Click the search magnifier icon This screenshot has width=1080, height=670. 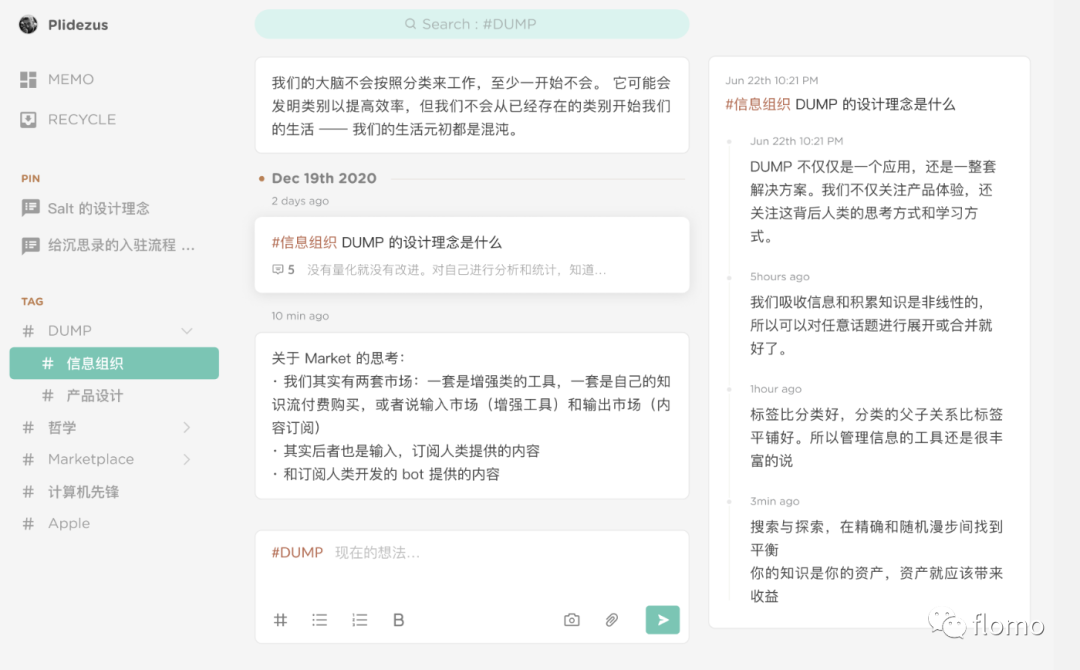[411, 24]
